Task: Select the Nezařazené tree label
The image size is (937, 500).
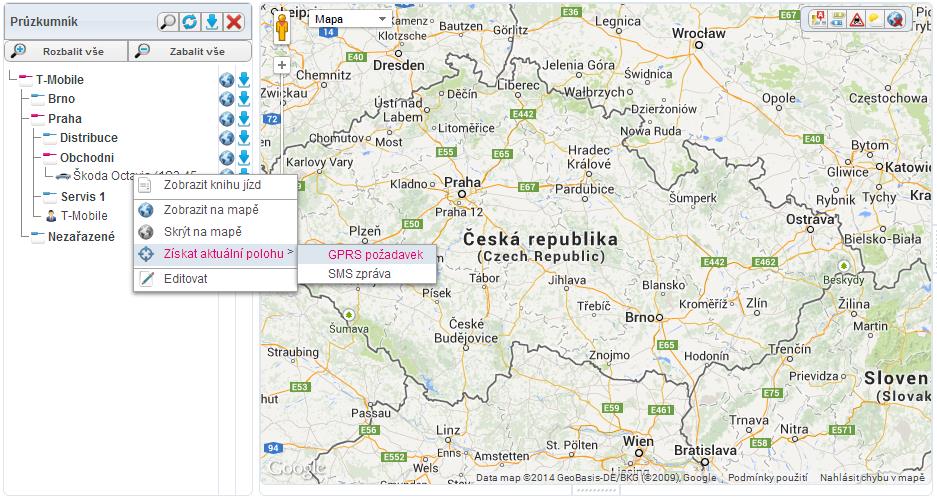Action: [81, 237]
